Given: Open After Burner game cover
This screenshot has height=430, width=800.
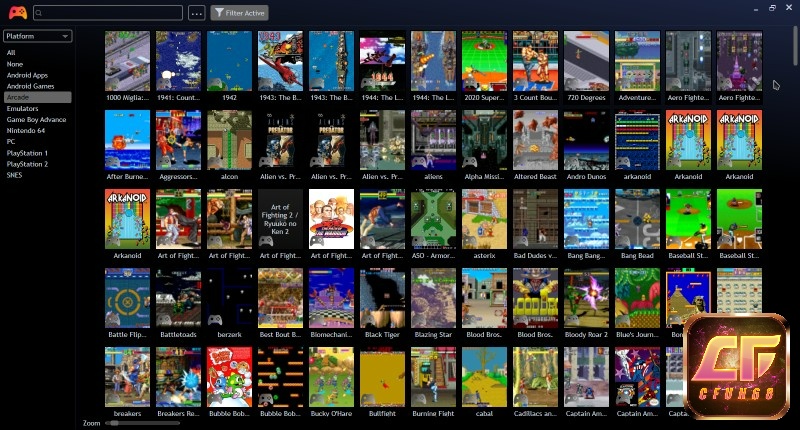Looking at the screenshot, I should tap(128, 140).
